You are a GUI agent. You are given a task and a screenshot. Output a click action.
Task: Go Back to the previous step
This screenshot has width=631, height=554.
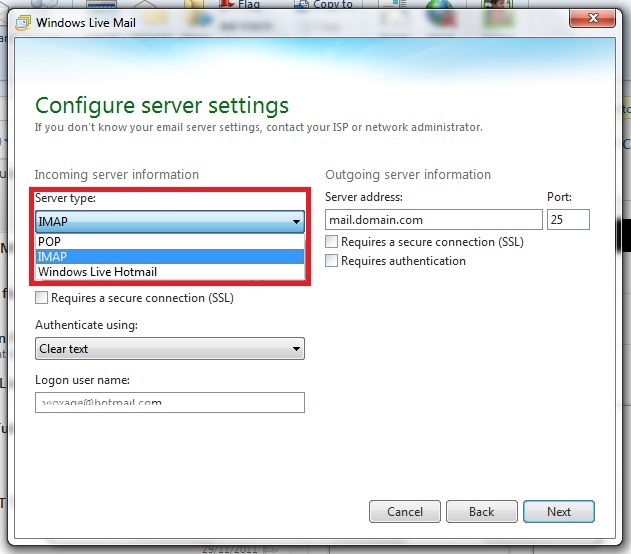481,511
